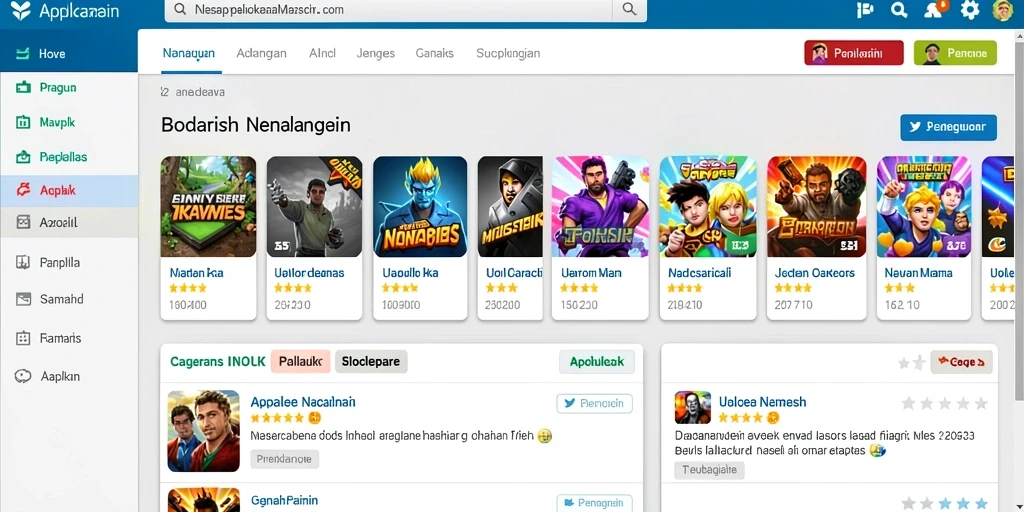Click the blue Penegwoar Twitter button
Viewport: 1024px width, 512px height.
click(x=948, y=127)
